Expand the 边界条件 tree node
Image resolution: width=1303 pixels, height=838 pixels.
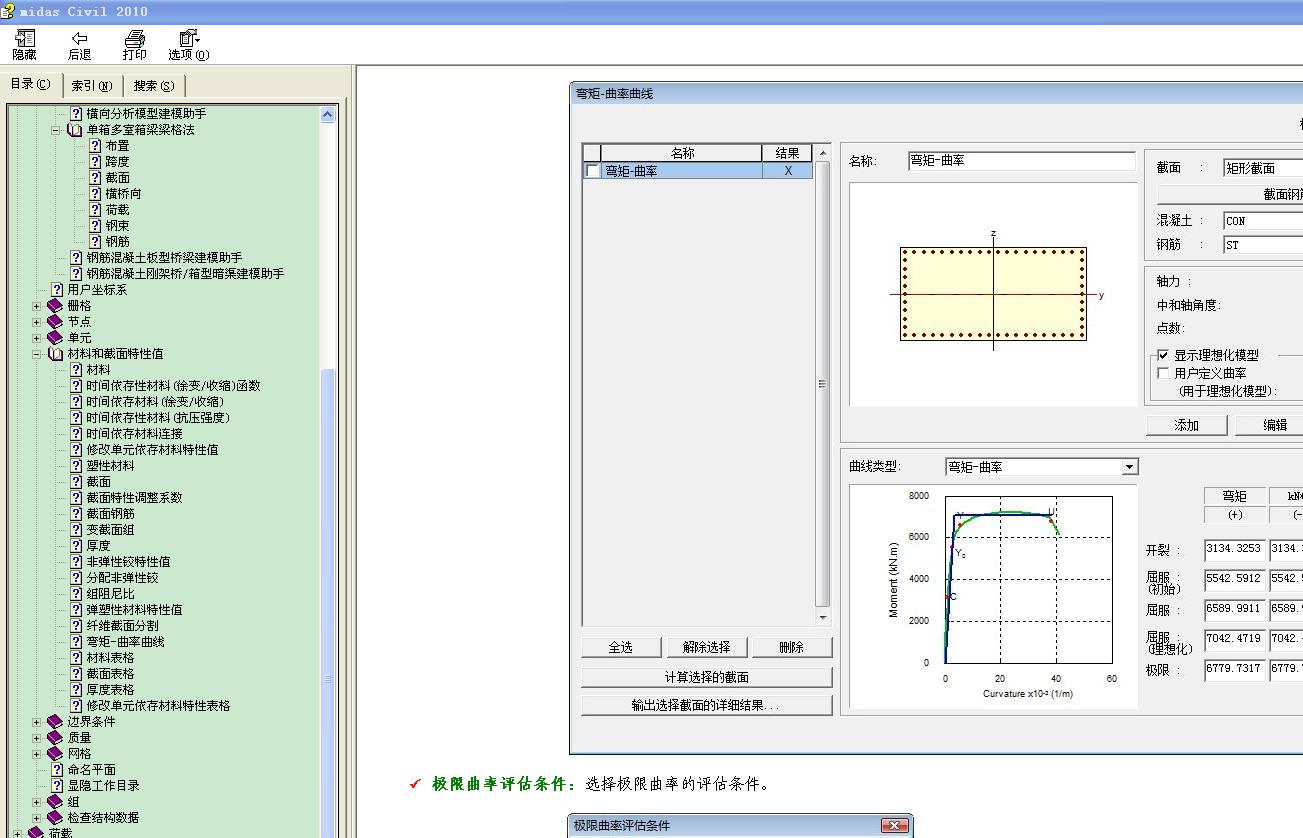click(37, 722)
